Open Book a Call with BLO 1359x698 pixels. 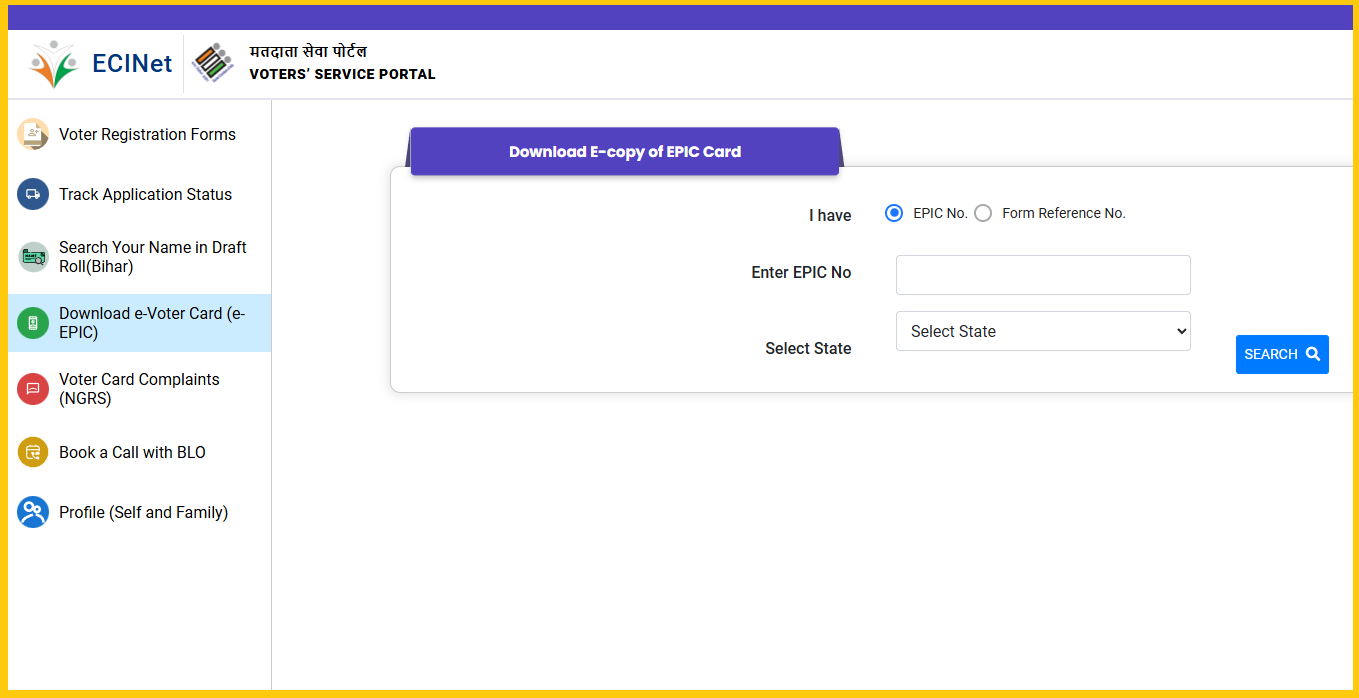pos(132,452)
